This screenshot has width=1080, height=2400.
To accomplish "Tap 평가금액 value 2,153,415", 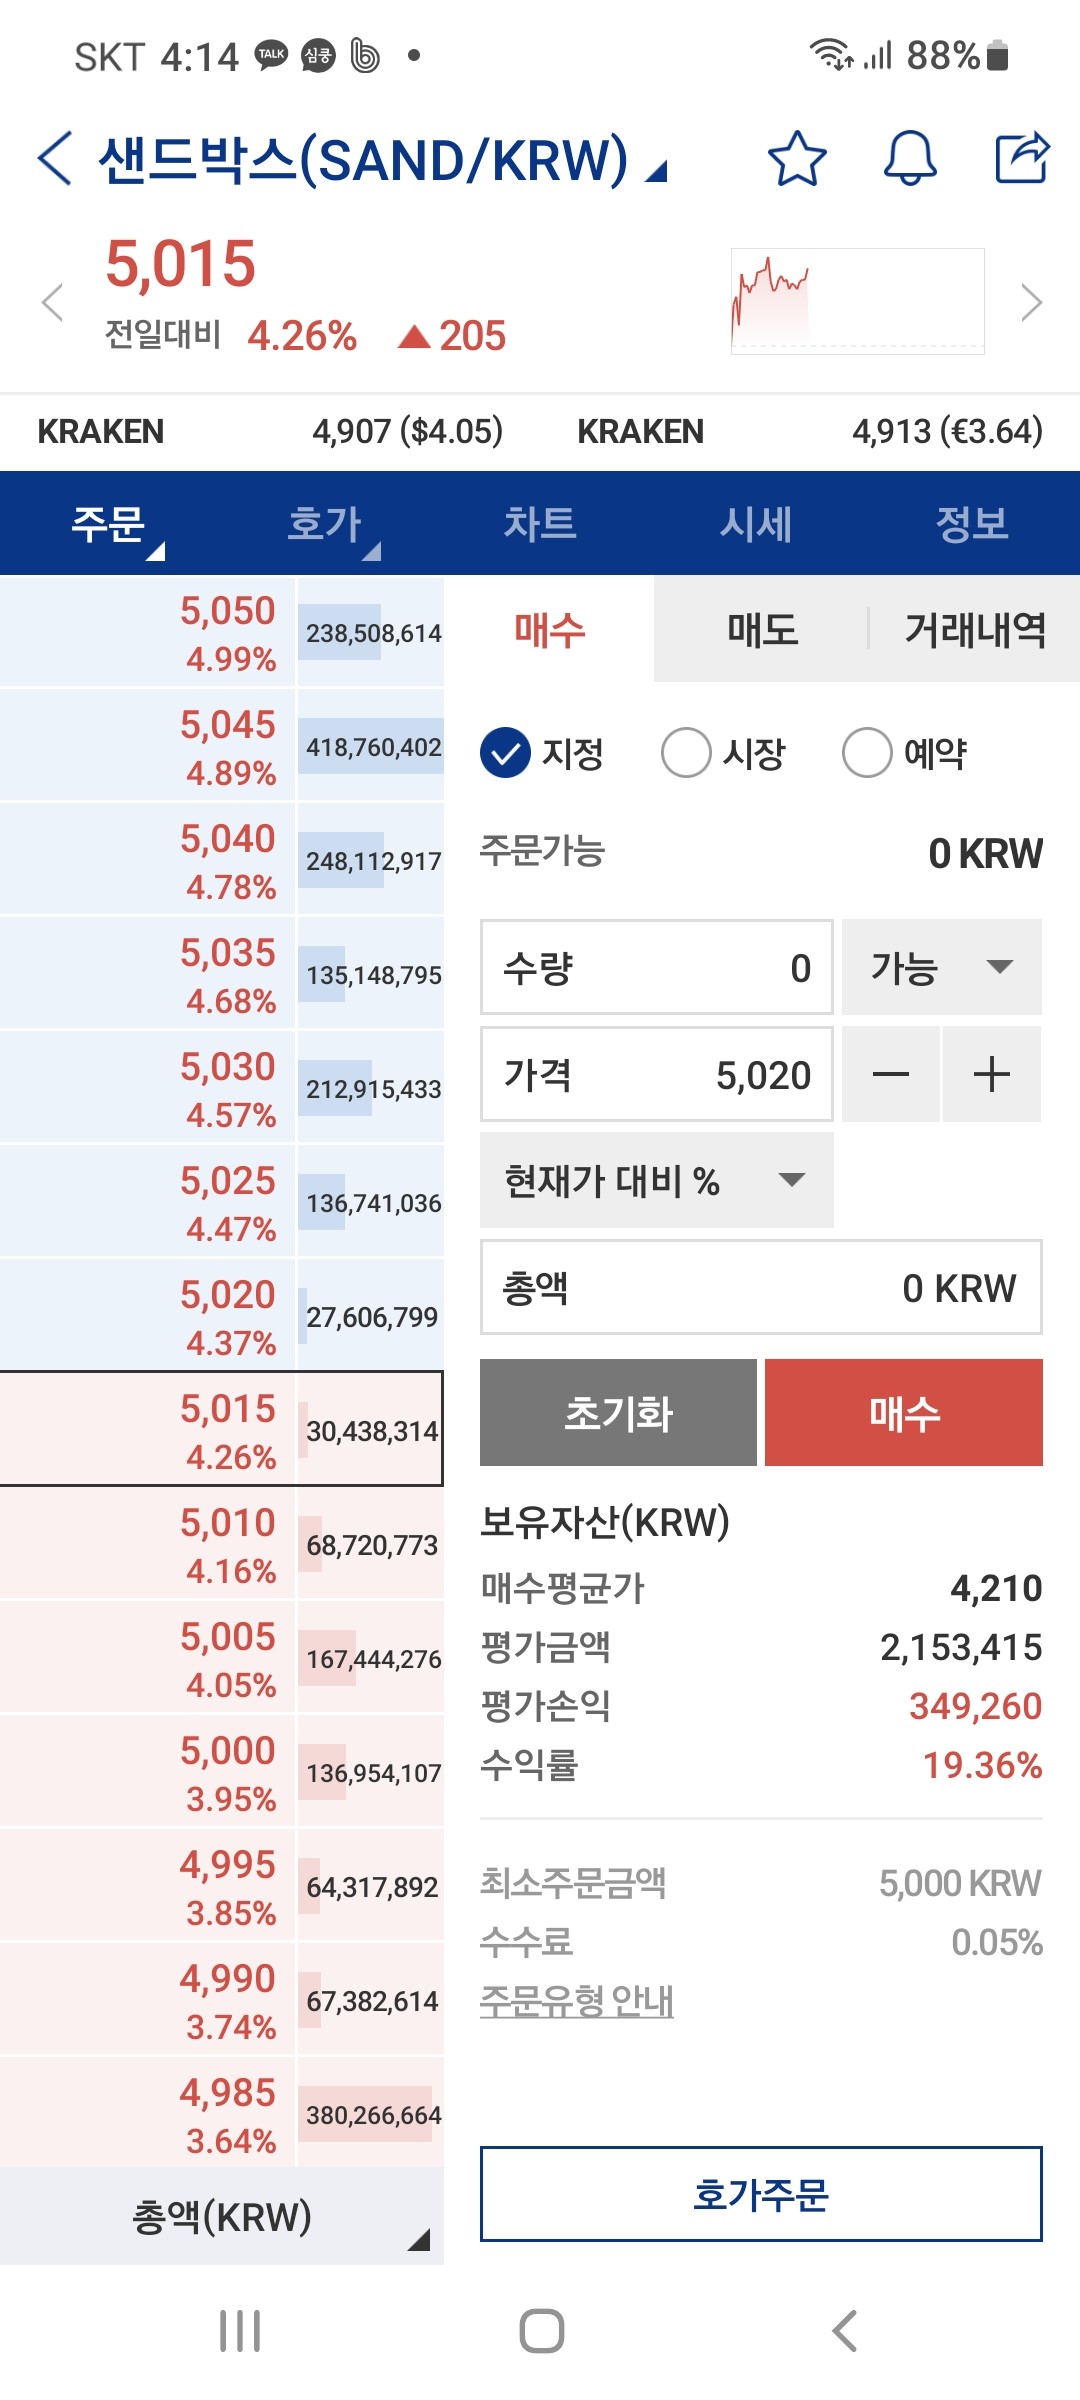I will point(961,1647).
